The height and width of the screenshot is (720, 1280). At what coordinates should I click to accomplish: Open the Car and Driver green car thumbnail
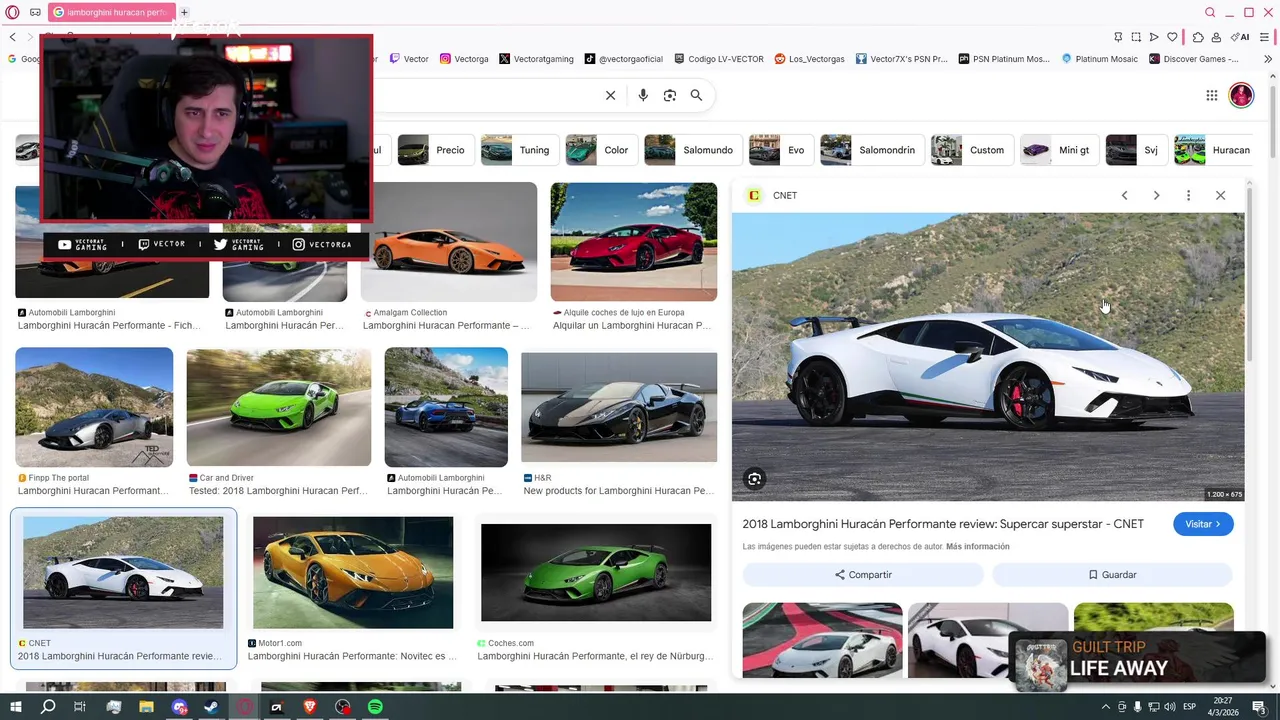click(279, 406)
